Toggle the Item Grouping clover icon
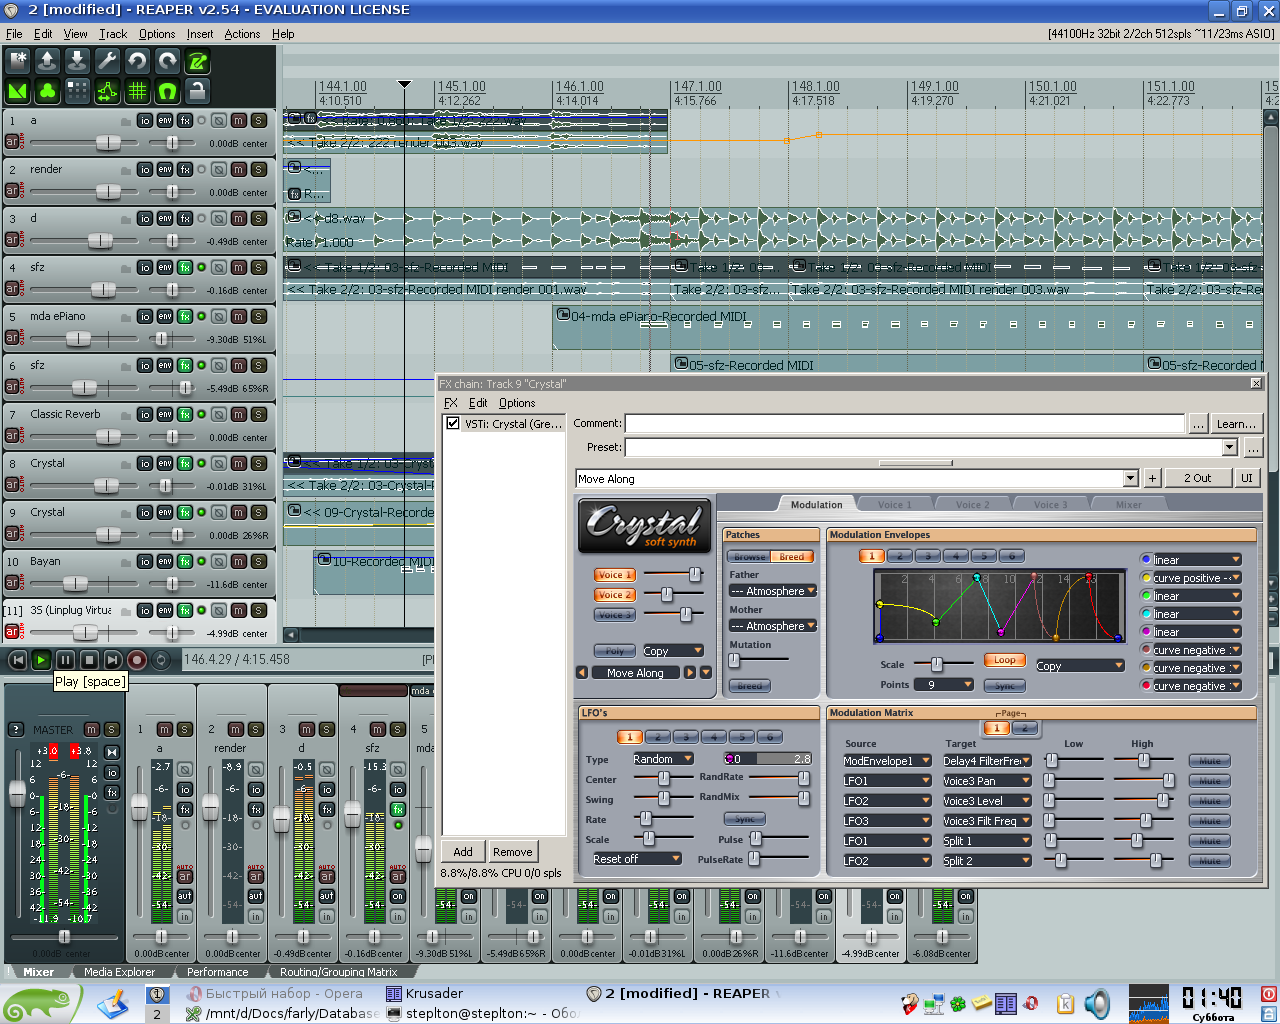Viewport: 1280px width, 1024px height. (47, 91)
